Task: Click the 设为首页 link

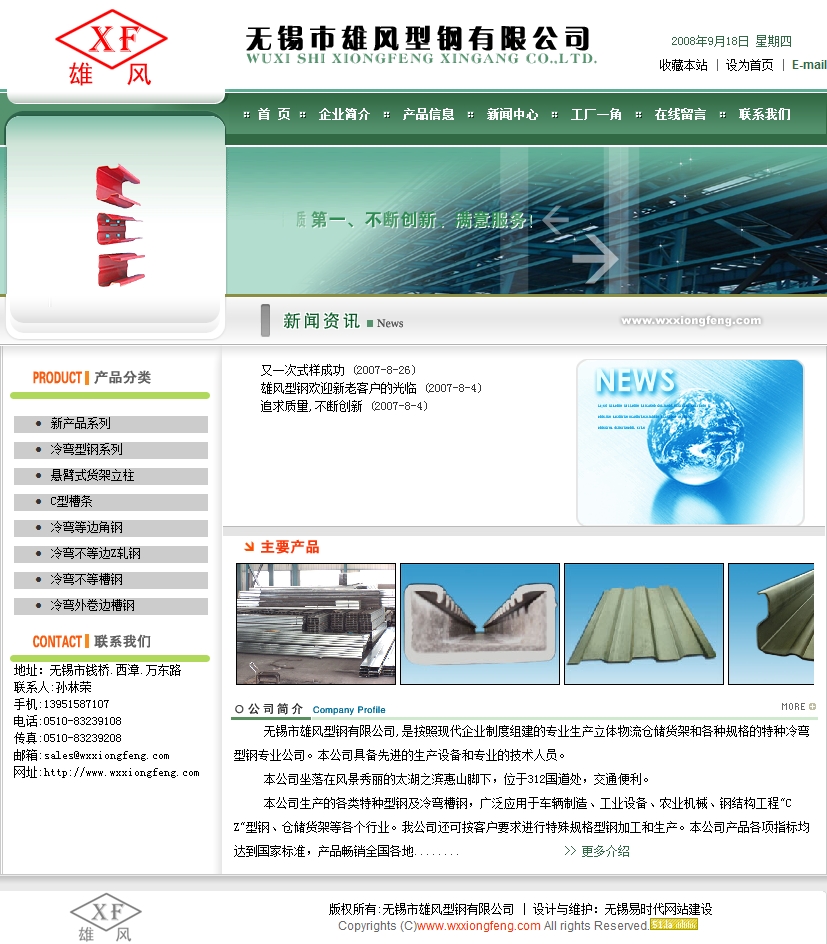Action: [749, 65]
